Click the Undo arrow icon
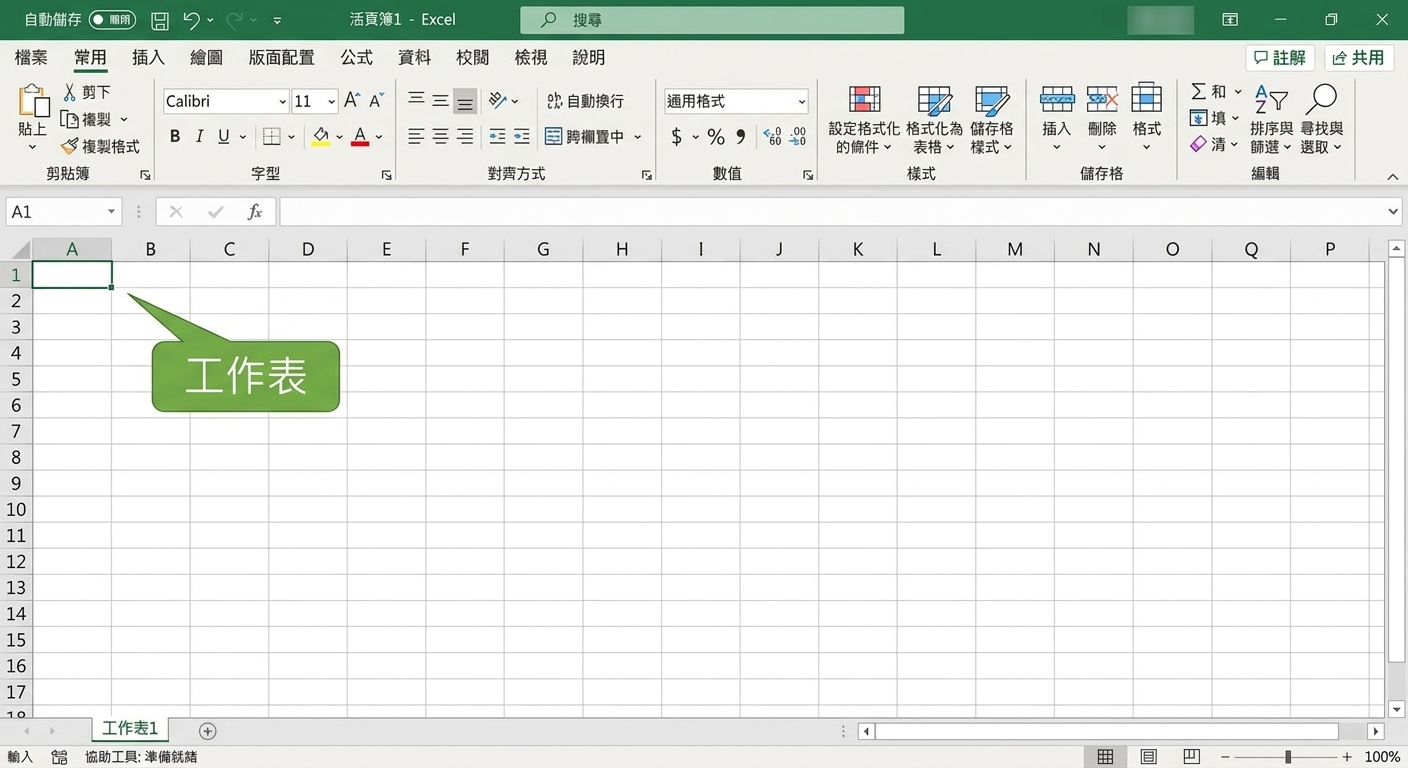The image size is (1408, 768). pyautogui.click(x=192, y=20)
